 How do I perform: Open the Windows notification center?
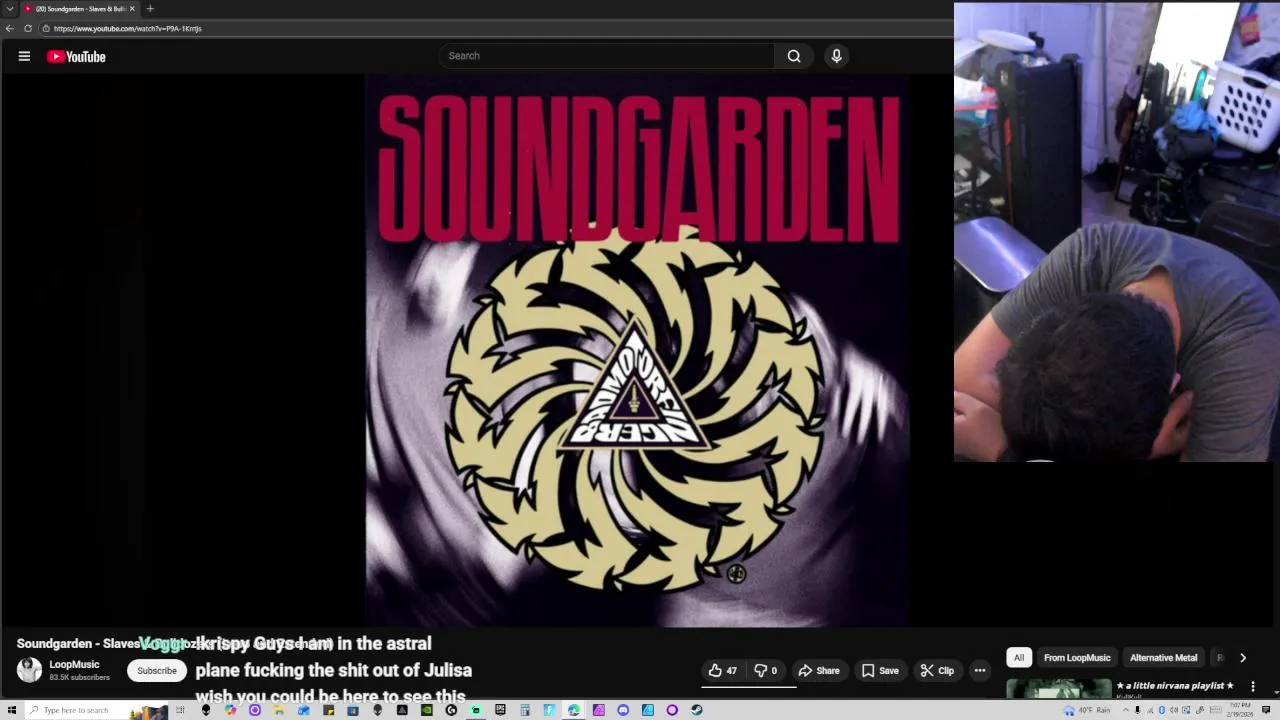1266,710
